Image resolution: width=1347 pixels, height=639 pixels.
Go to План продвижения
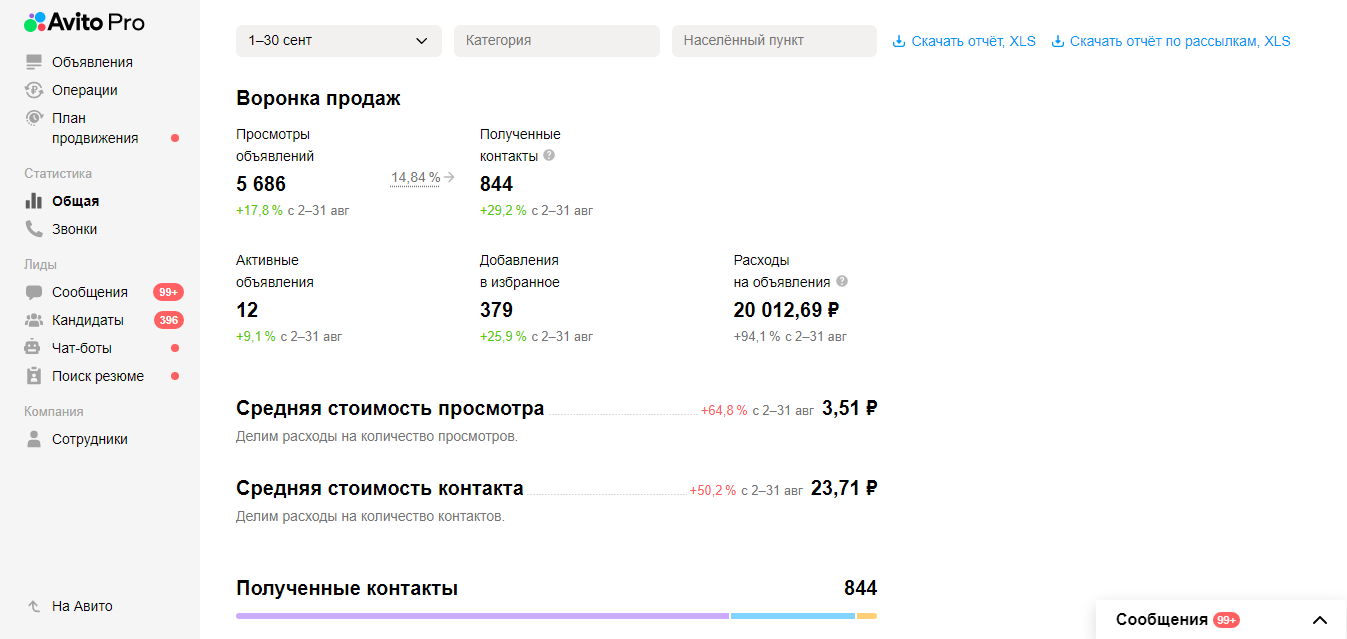tap(95, 128)
